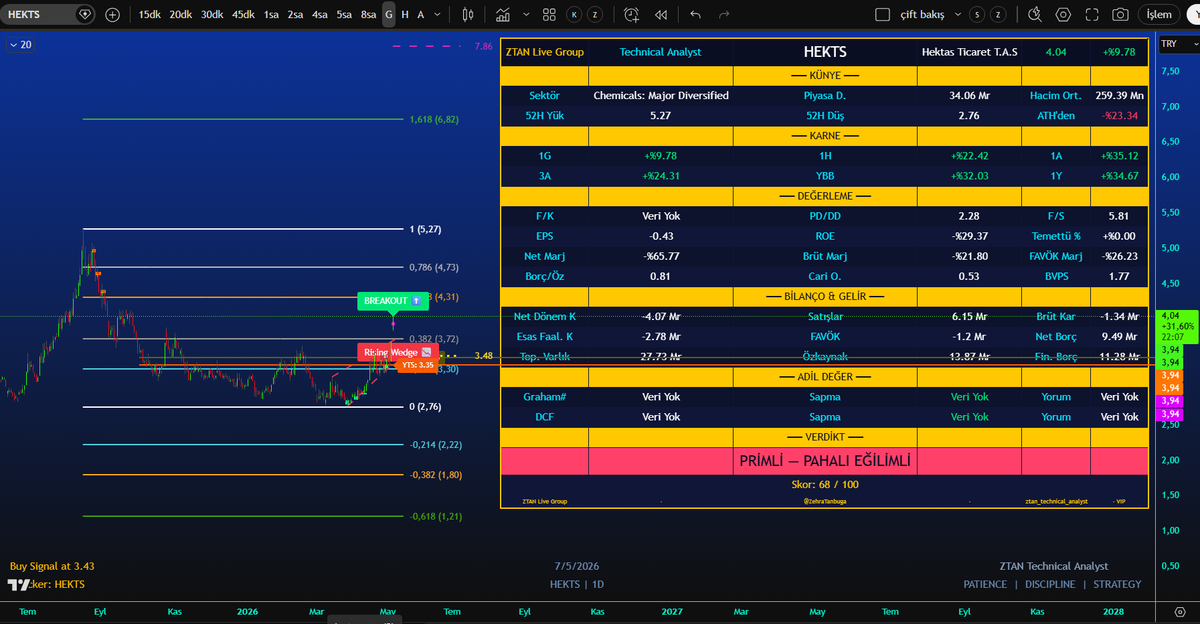Click the @ZehraTanbuga handle in table footer
This screenshot has height=624, width=1200.
point(824,500)
